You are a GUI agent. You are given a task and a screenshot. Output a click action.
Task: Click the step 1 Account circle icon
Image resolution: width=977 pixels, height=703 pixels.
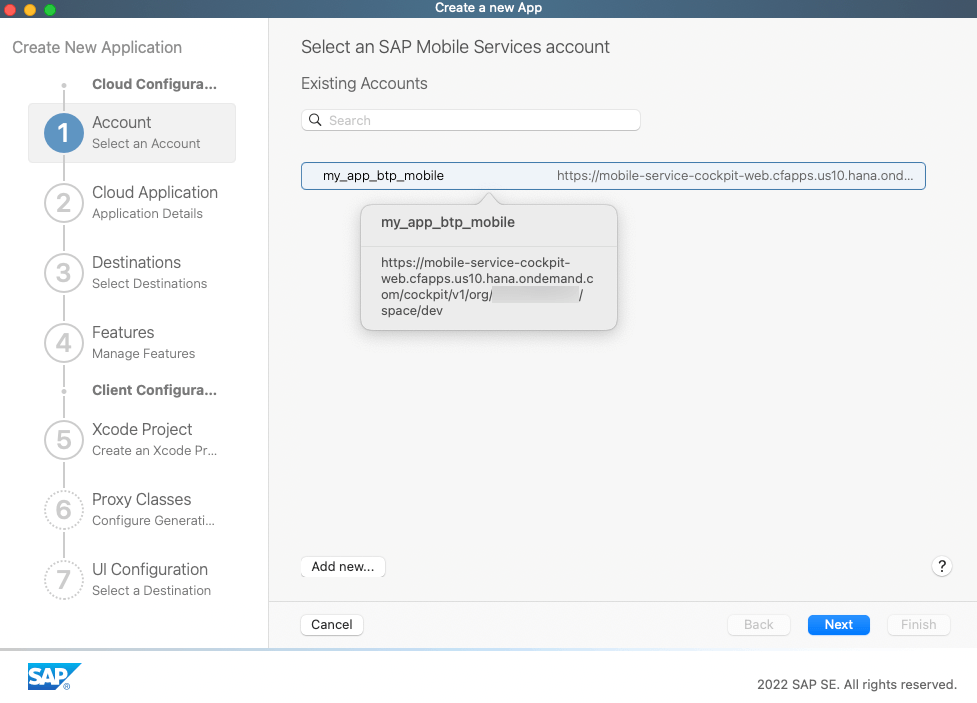[x=64, y=133]
